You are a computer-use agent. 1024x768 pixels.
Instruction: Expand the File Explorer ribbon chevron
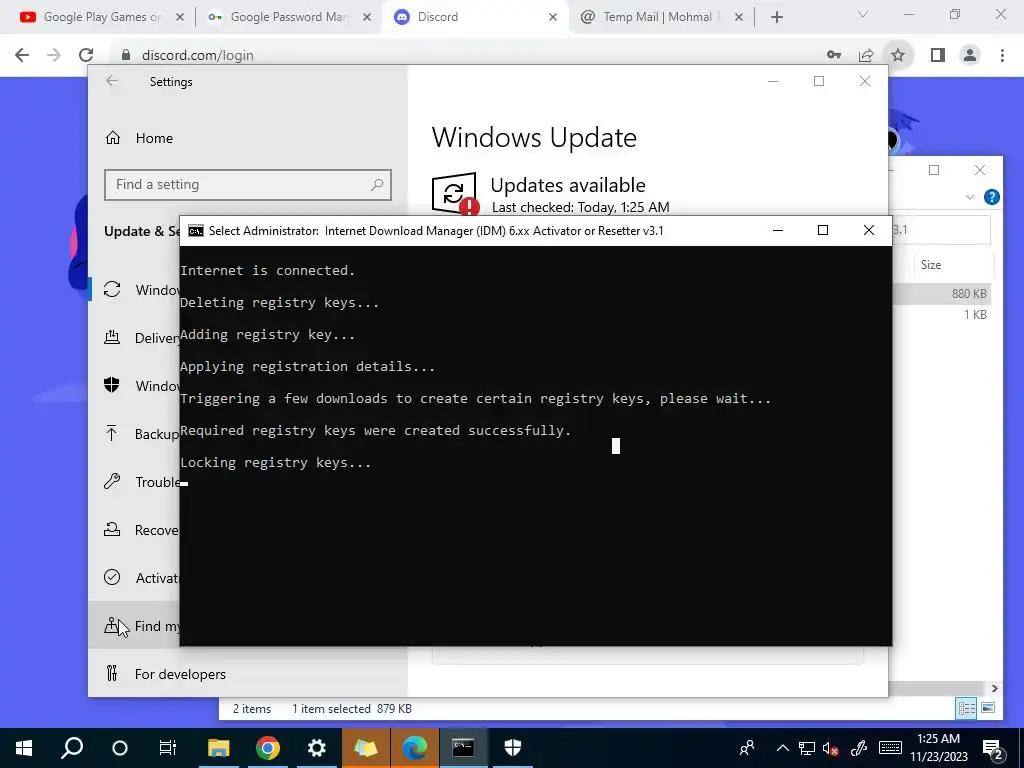(x=970, y=197)
